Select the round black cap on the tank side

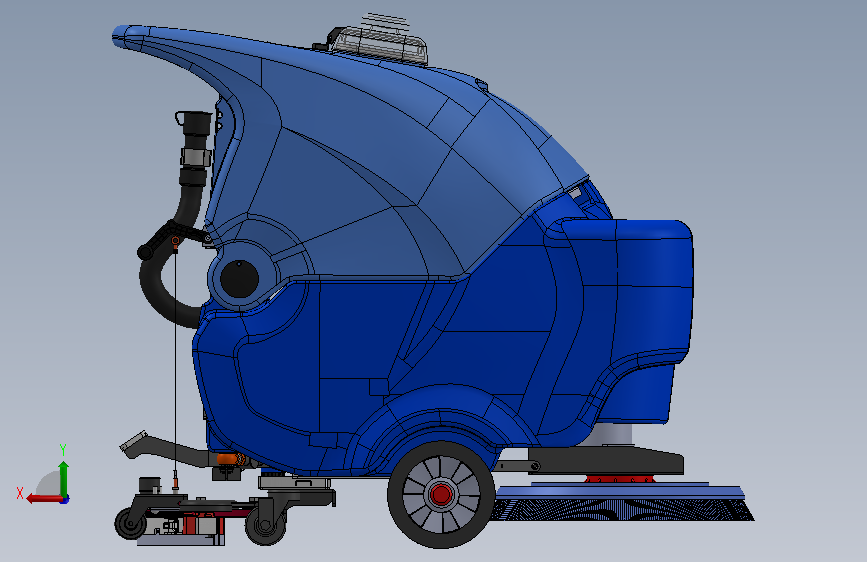[x=239, y=279]
